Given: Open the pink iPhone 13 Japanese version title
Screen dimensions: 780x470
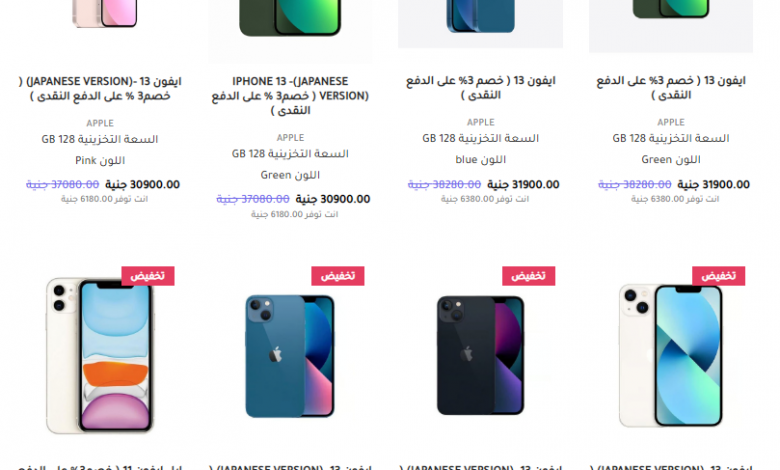Looking at the screenshot, I should [100, 89].
